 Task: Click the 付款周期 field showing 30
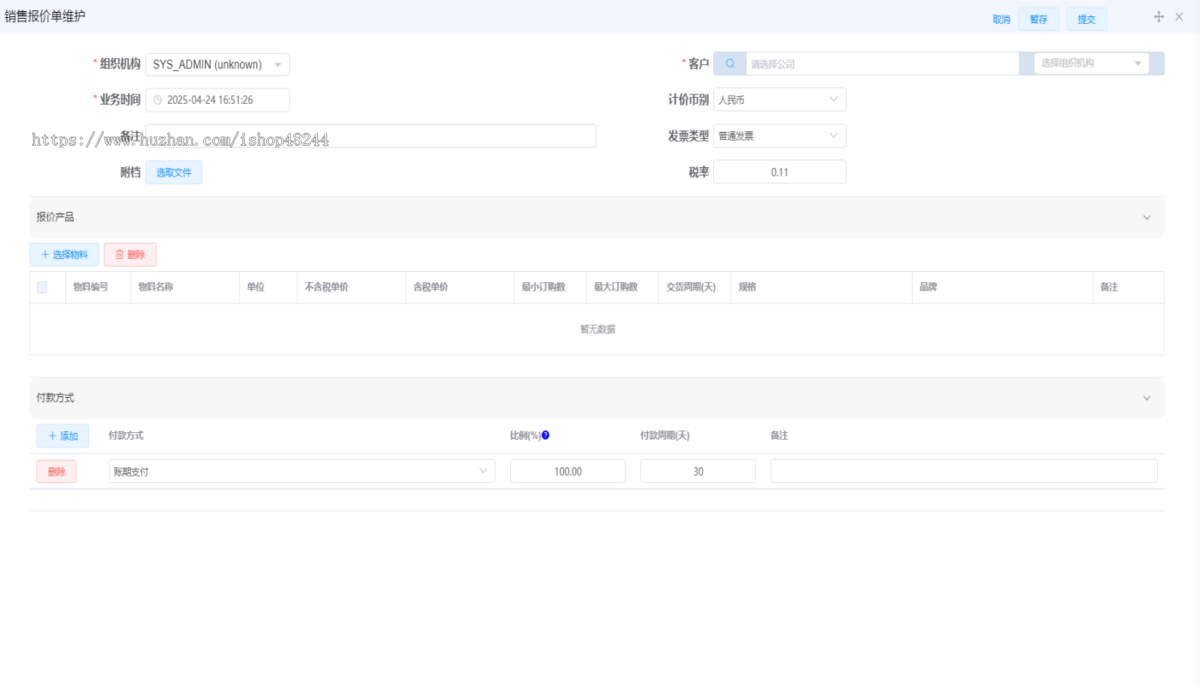tap(698, 471)
